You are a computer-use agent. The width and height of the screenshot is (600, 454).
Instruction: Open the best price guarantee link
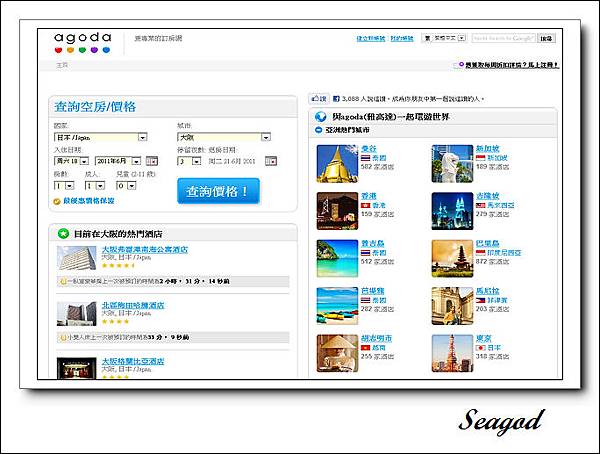click(x=89, y=201)
